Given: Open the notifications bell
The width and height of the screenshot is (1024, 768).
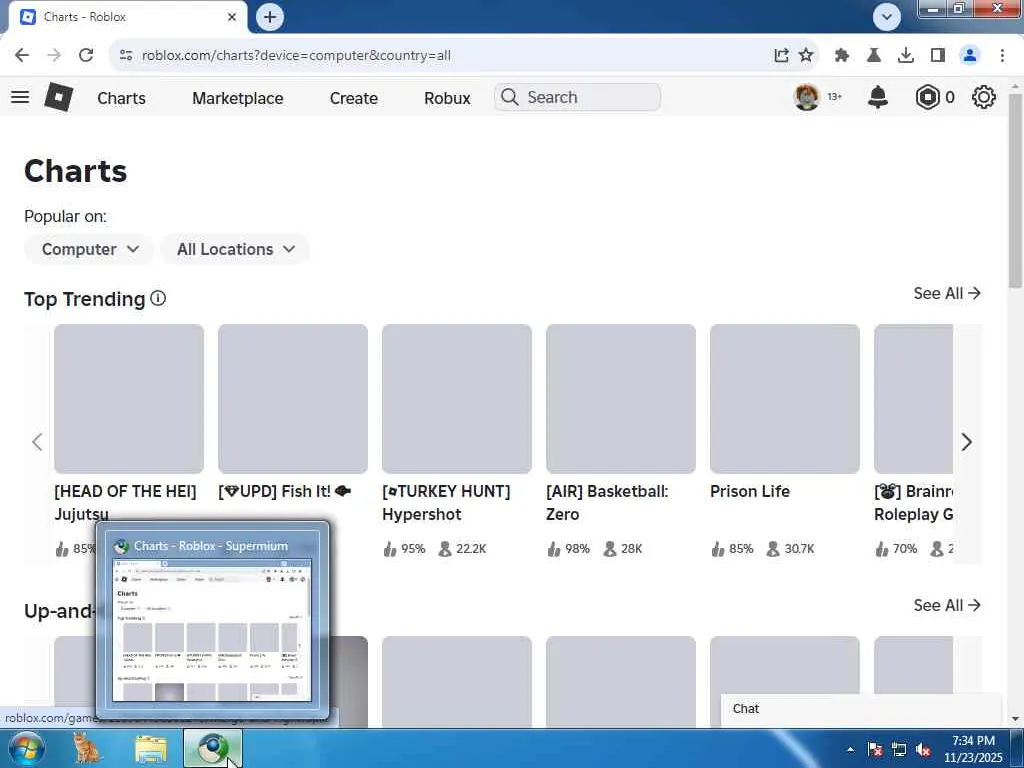Looking at the screenshot, I should point(878,97).
